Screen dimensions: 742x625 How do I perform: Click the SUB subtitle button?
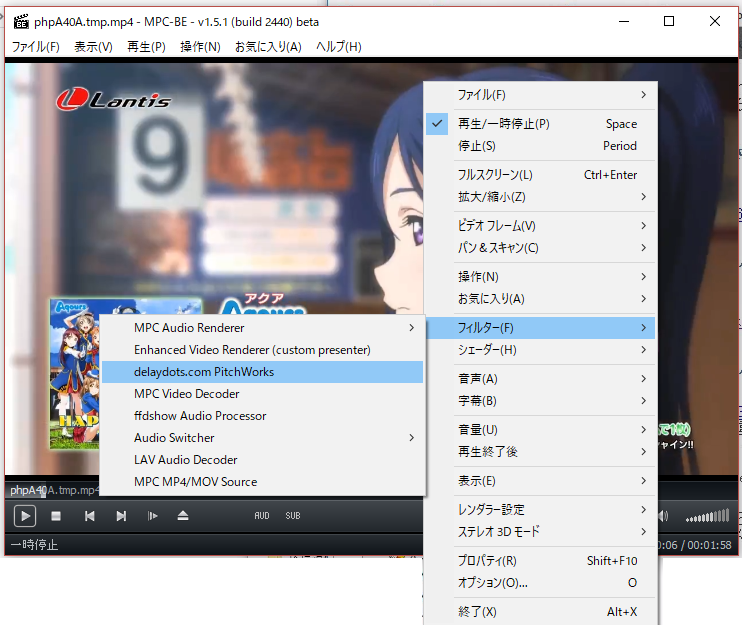(x=293, y=516)
